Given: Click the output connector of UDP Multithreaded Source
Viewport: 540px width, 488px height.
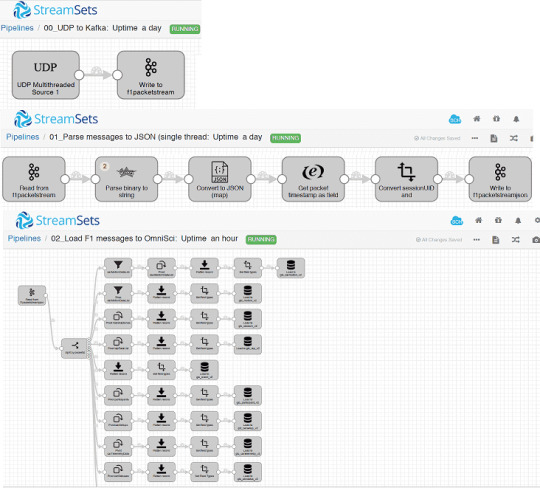Looking at the screenshot, I should [x=79, y=75].
